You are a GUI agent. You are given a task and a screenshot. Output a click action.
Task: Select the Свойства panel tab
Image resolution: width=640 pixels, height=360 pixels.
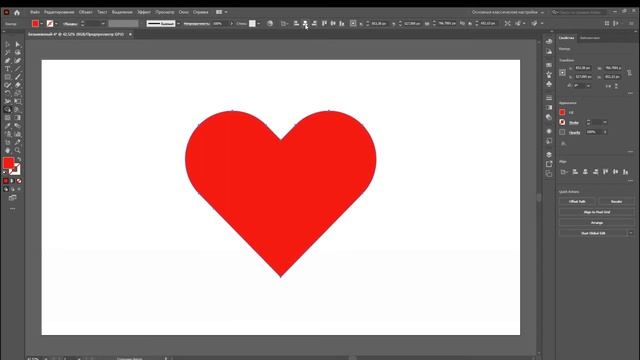pyautogui.click(x=566, y=38)
